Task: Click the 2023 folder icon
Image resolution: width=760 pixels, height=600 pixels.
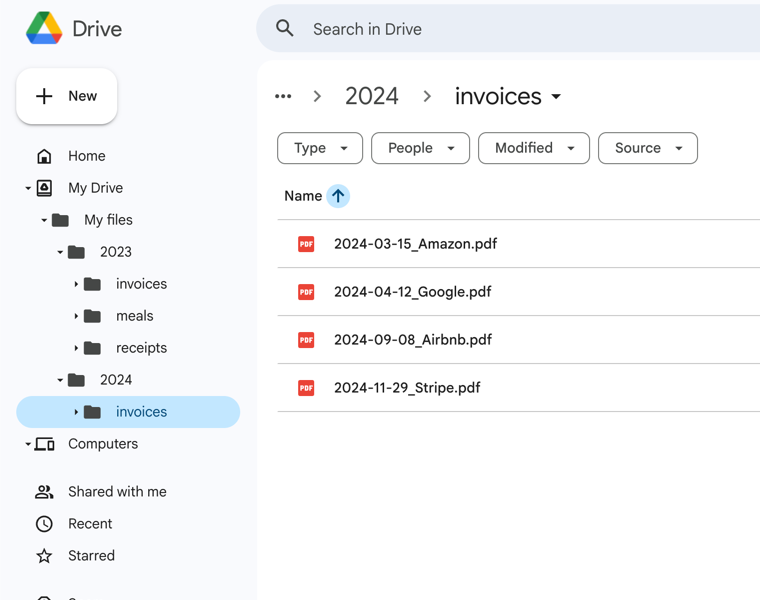Action: tap(76, 252)
